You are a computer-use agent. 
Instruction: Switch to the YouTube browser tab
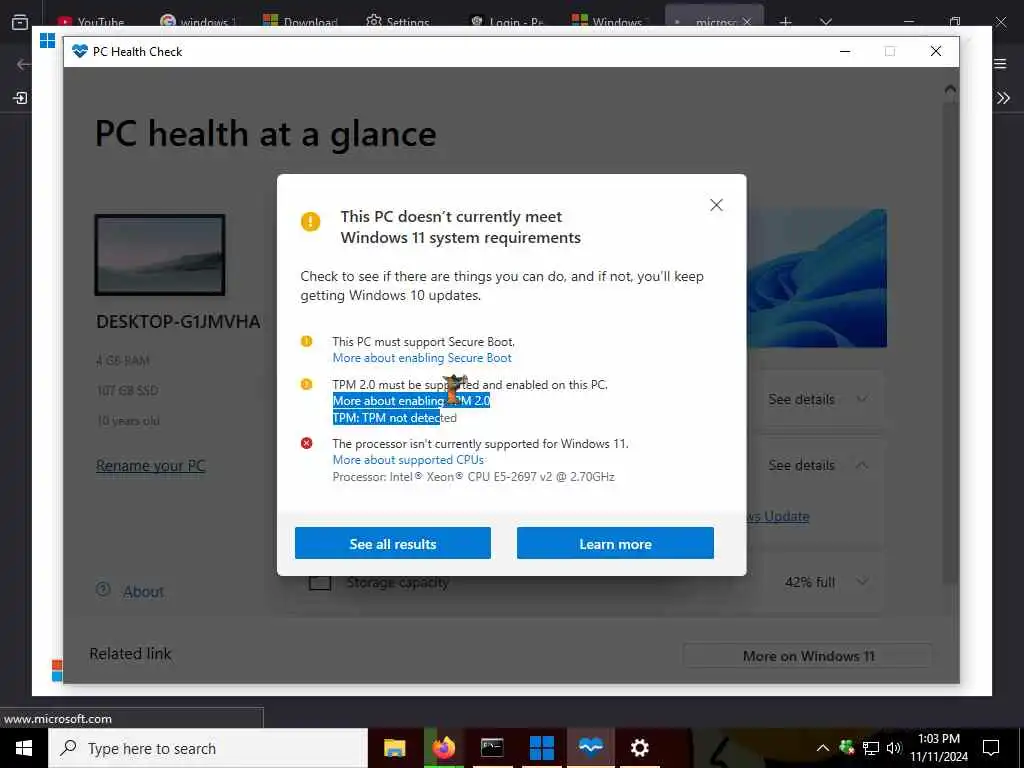point(91,22)
